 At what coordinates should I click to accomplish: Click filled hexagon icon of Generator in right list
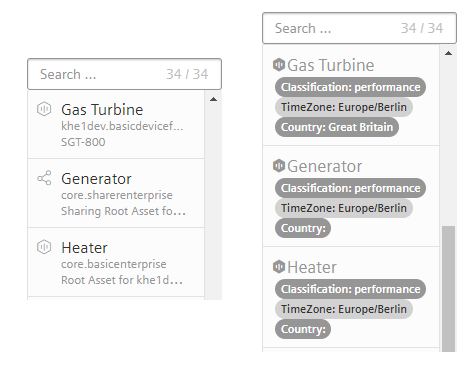(279, 166)
